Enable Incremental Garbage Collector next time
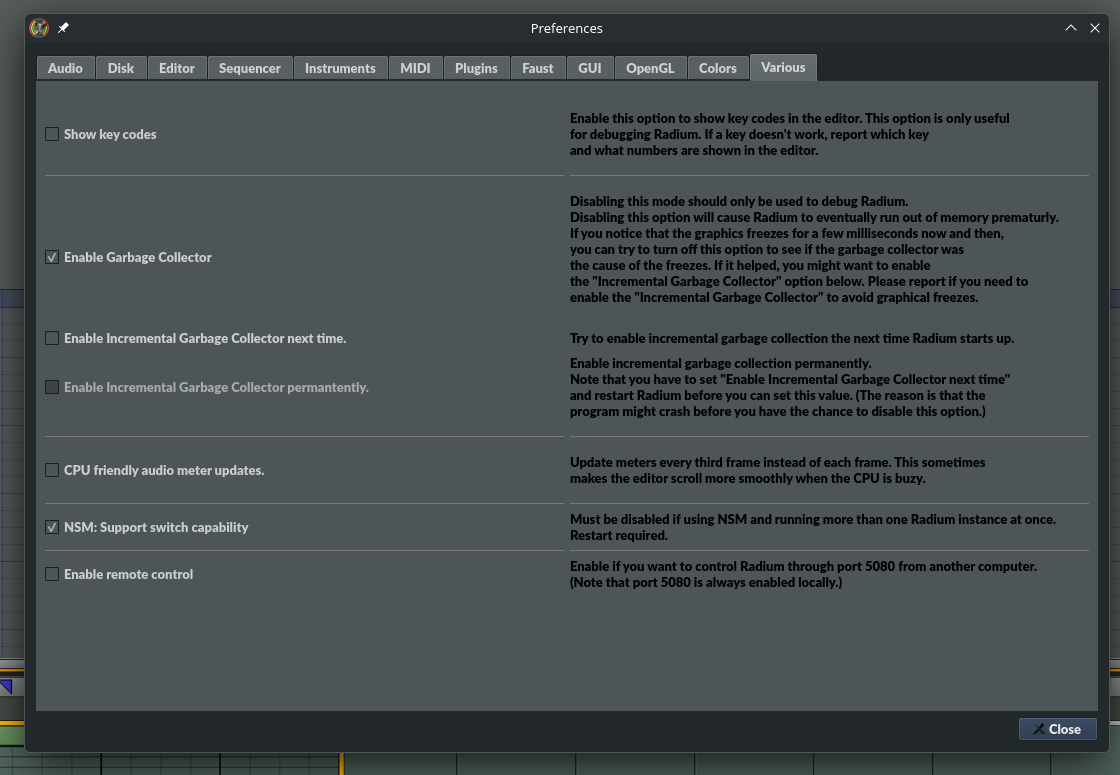Screen dimensions: 1120x775 (x=52, y=338)
